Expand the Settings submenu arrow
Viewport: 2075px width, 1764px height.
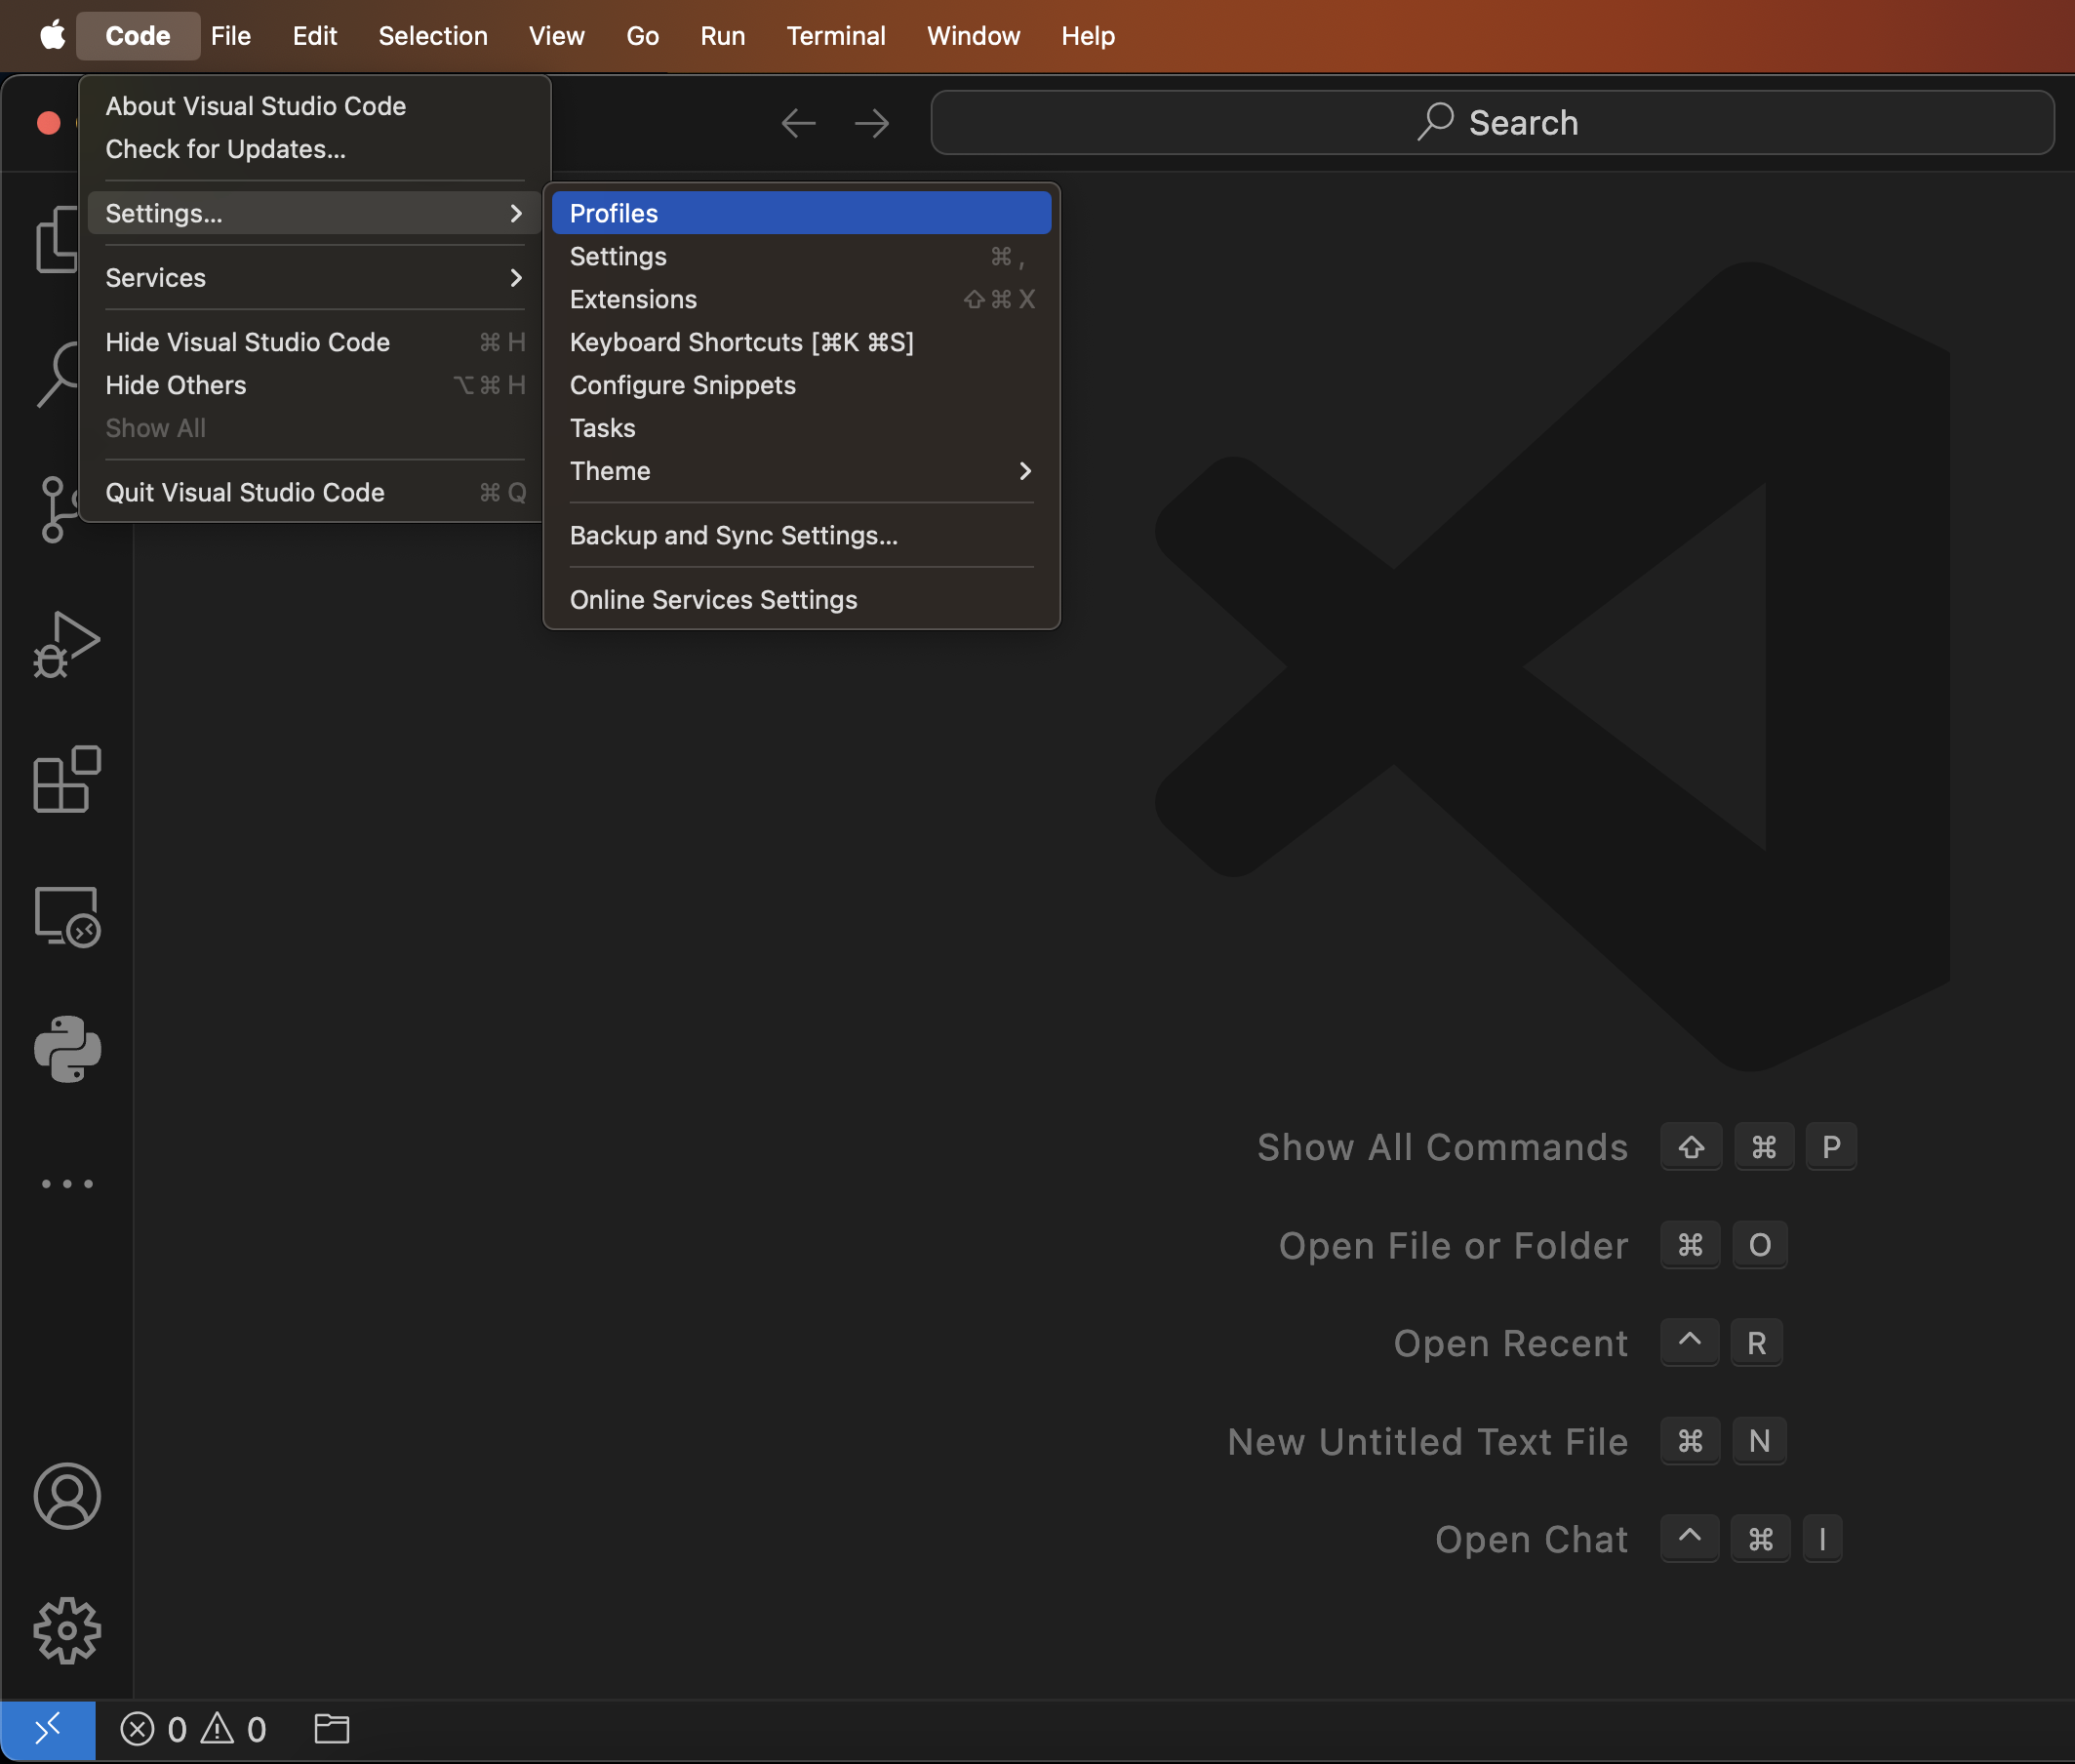(x=516, y=213)
